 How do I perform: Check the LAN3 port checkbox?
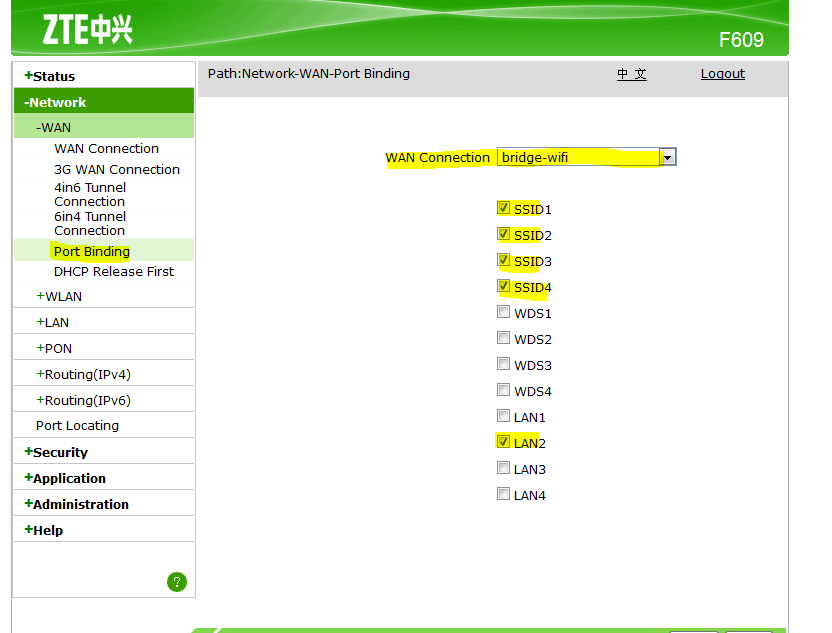[503, 467]
